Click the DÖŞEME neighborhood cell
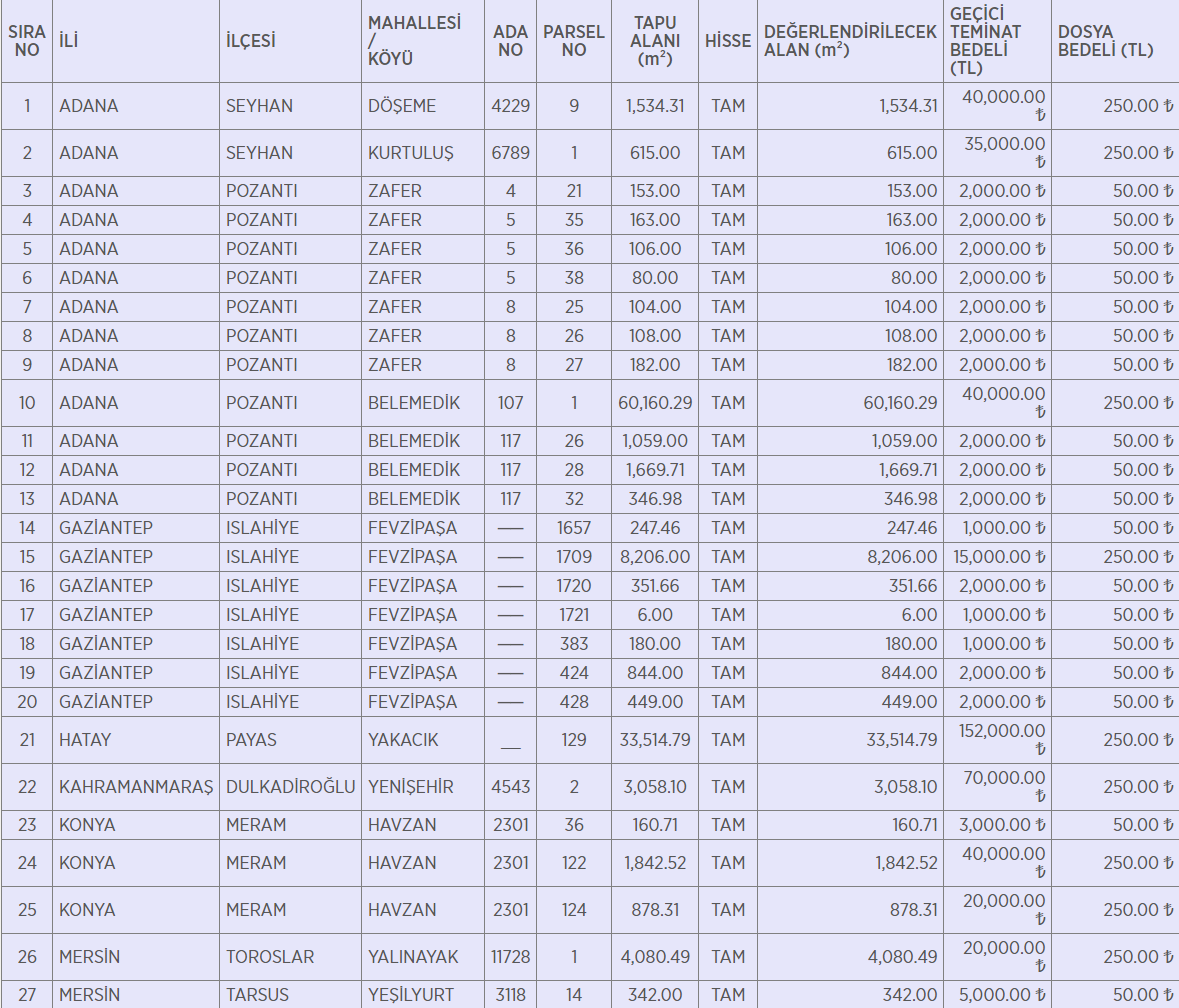Image resolution: width=1179 pixels, height=1008 pixels. [402, 106]
